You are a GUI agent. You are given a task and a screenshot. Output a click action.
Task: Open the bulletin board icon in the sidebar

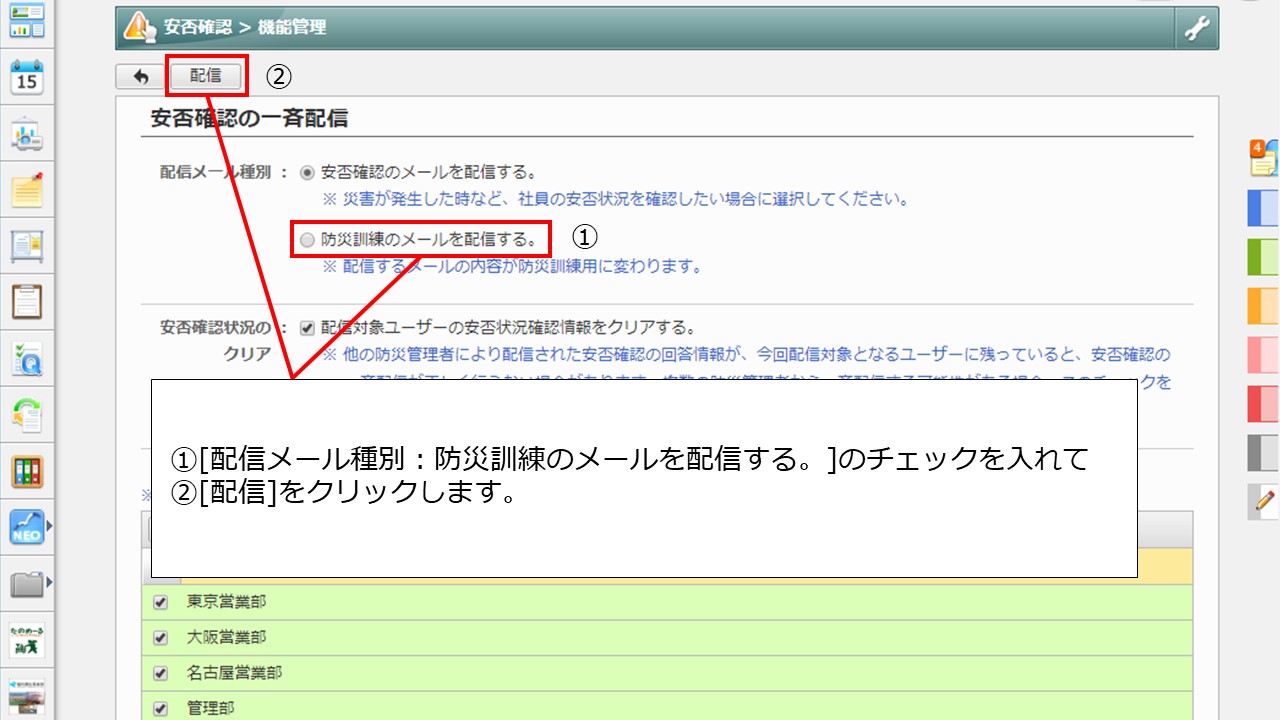tap(27, 246)
